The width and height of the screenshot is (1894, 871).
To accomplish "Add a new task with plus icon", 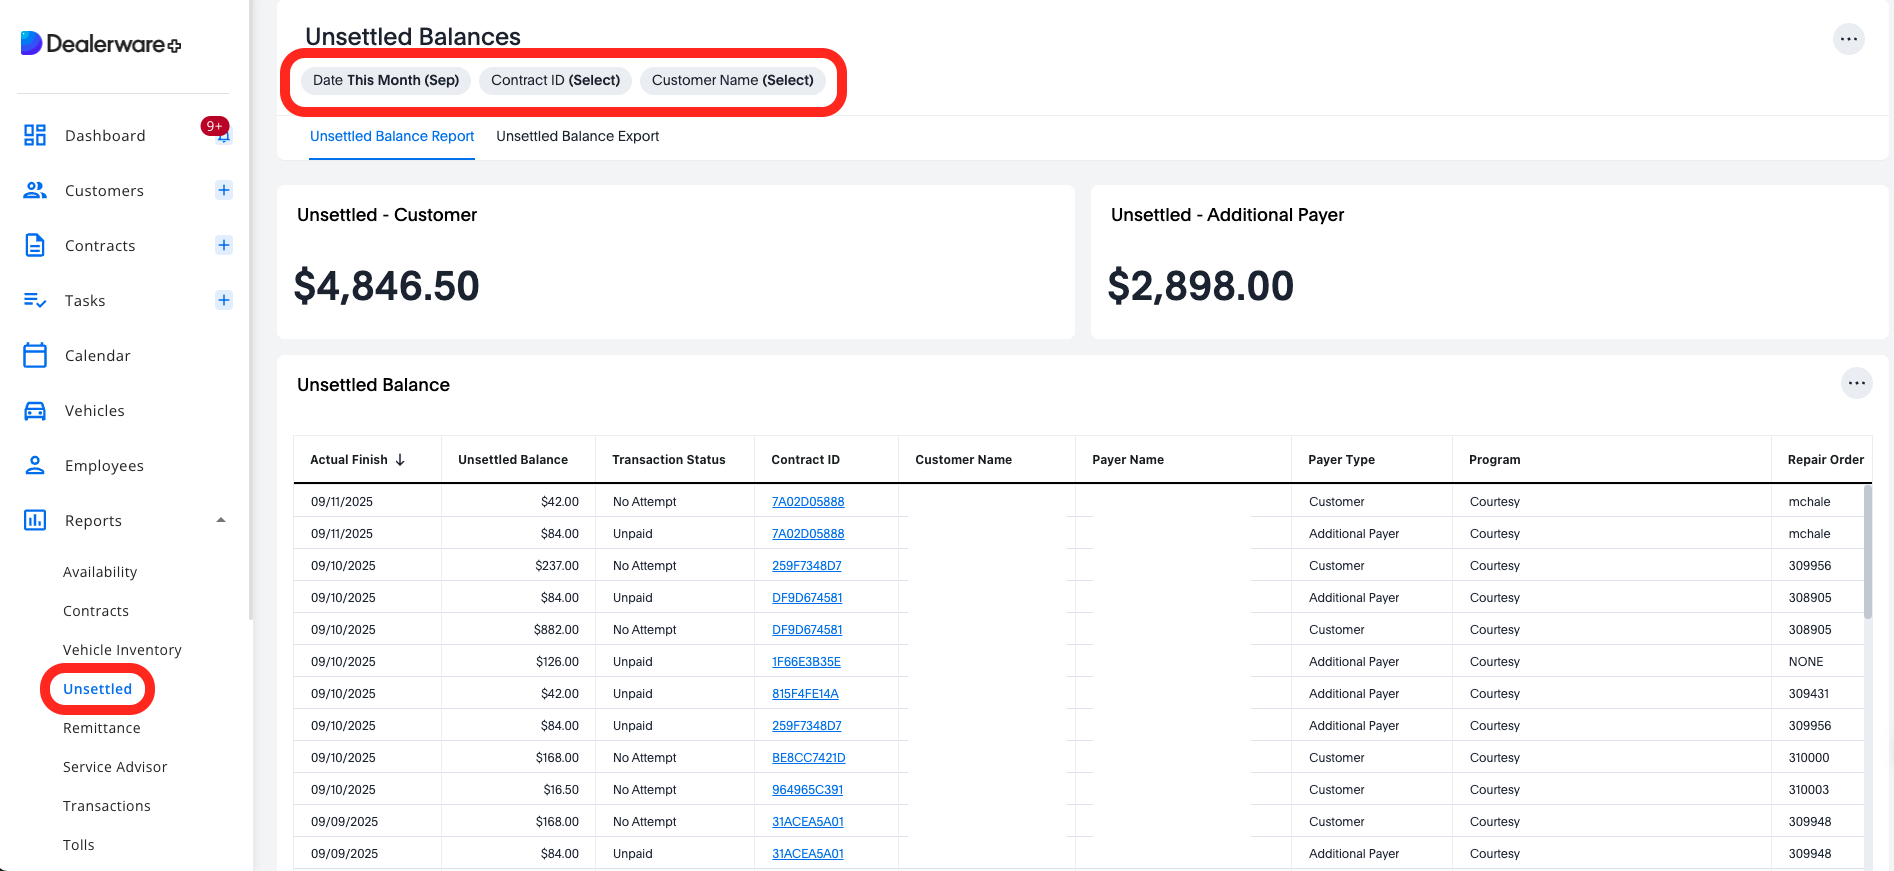I will pyautogui.click(x=224, y=300).
